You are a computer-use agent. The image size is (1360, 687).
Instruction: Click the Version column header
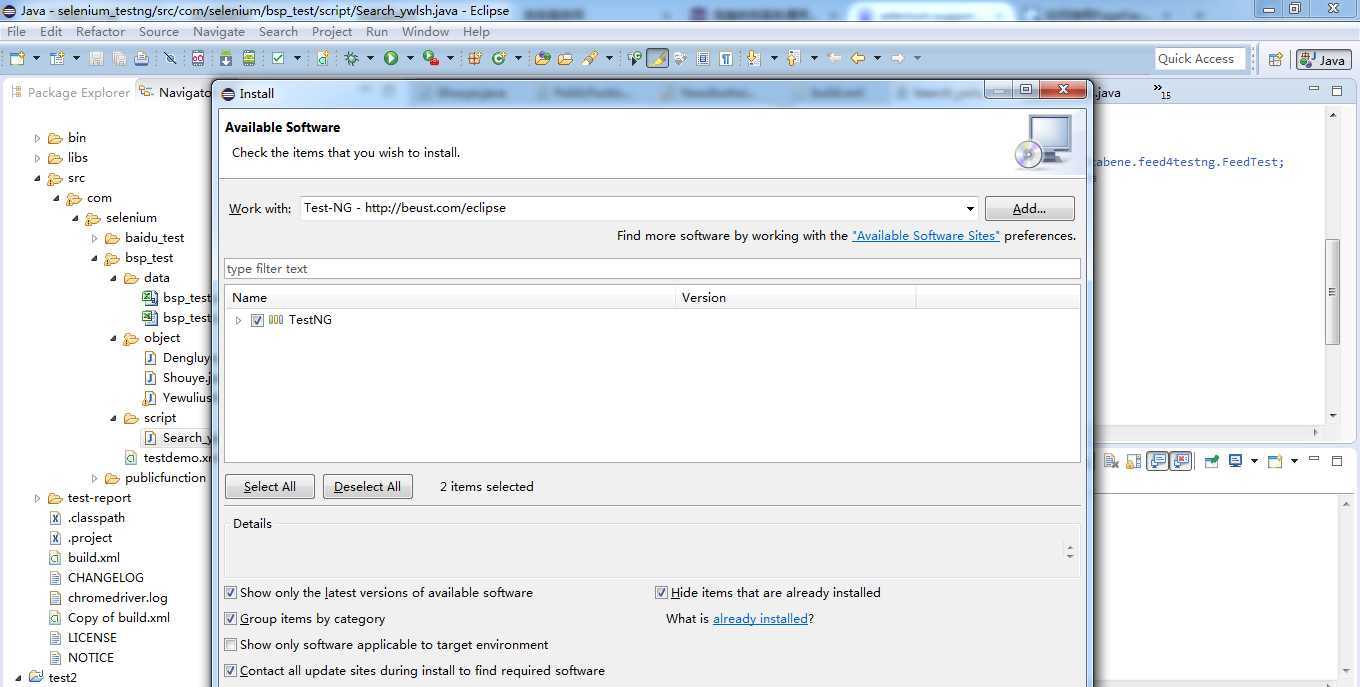coord(796,298)
